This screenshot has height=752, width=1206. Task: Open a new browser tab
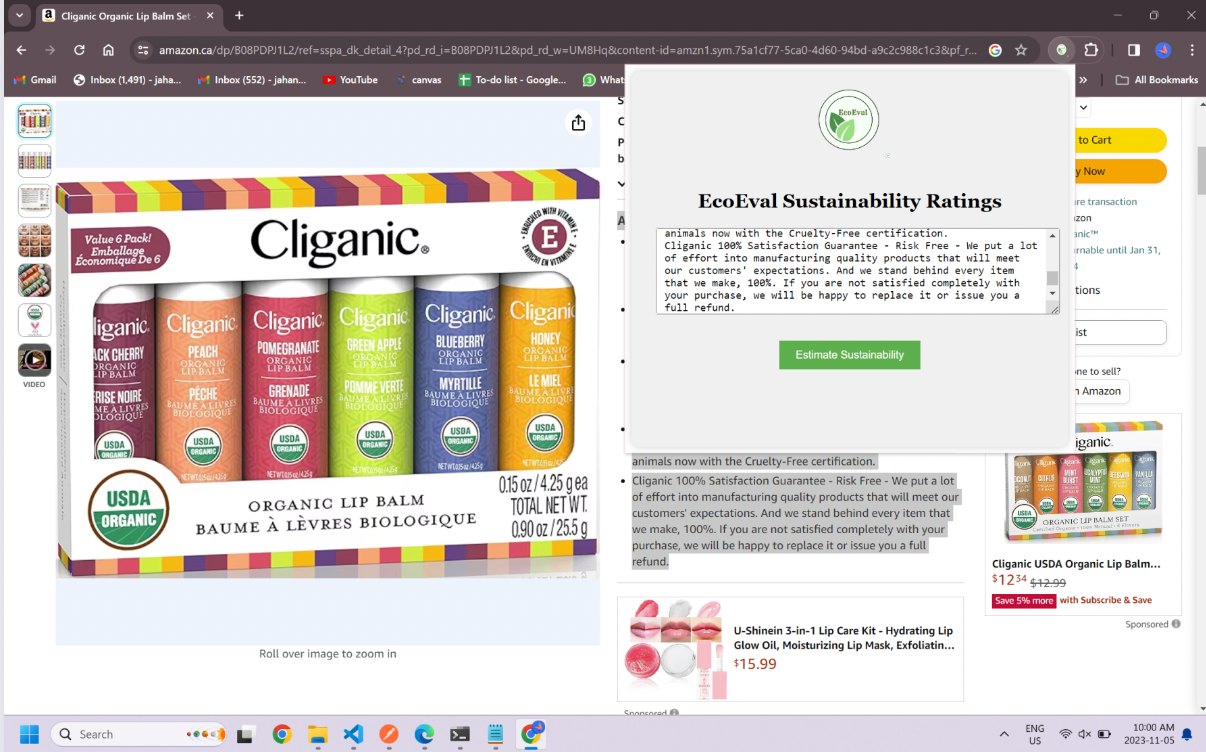coord(239,16)
